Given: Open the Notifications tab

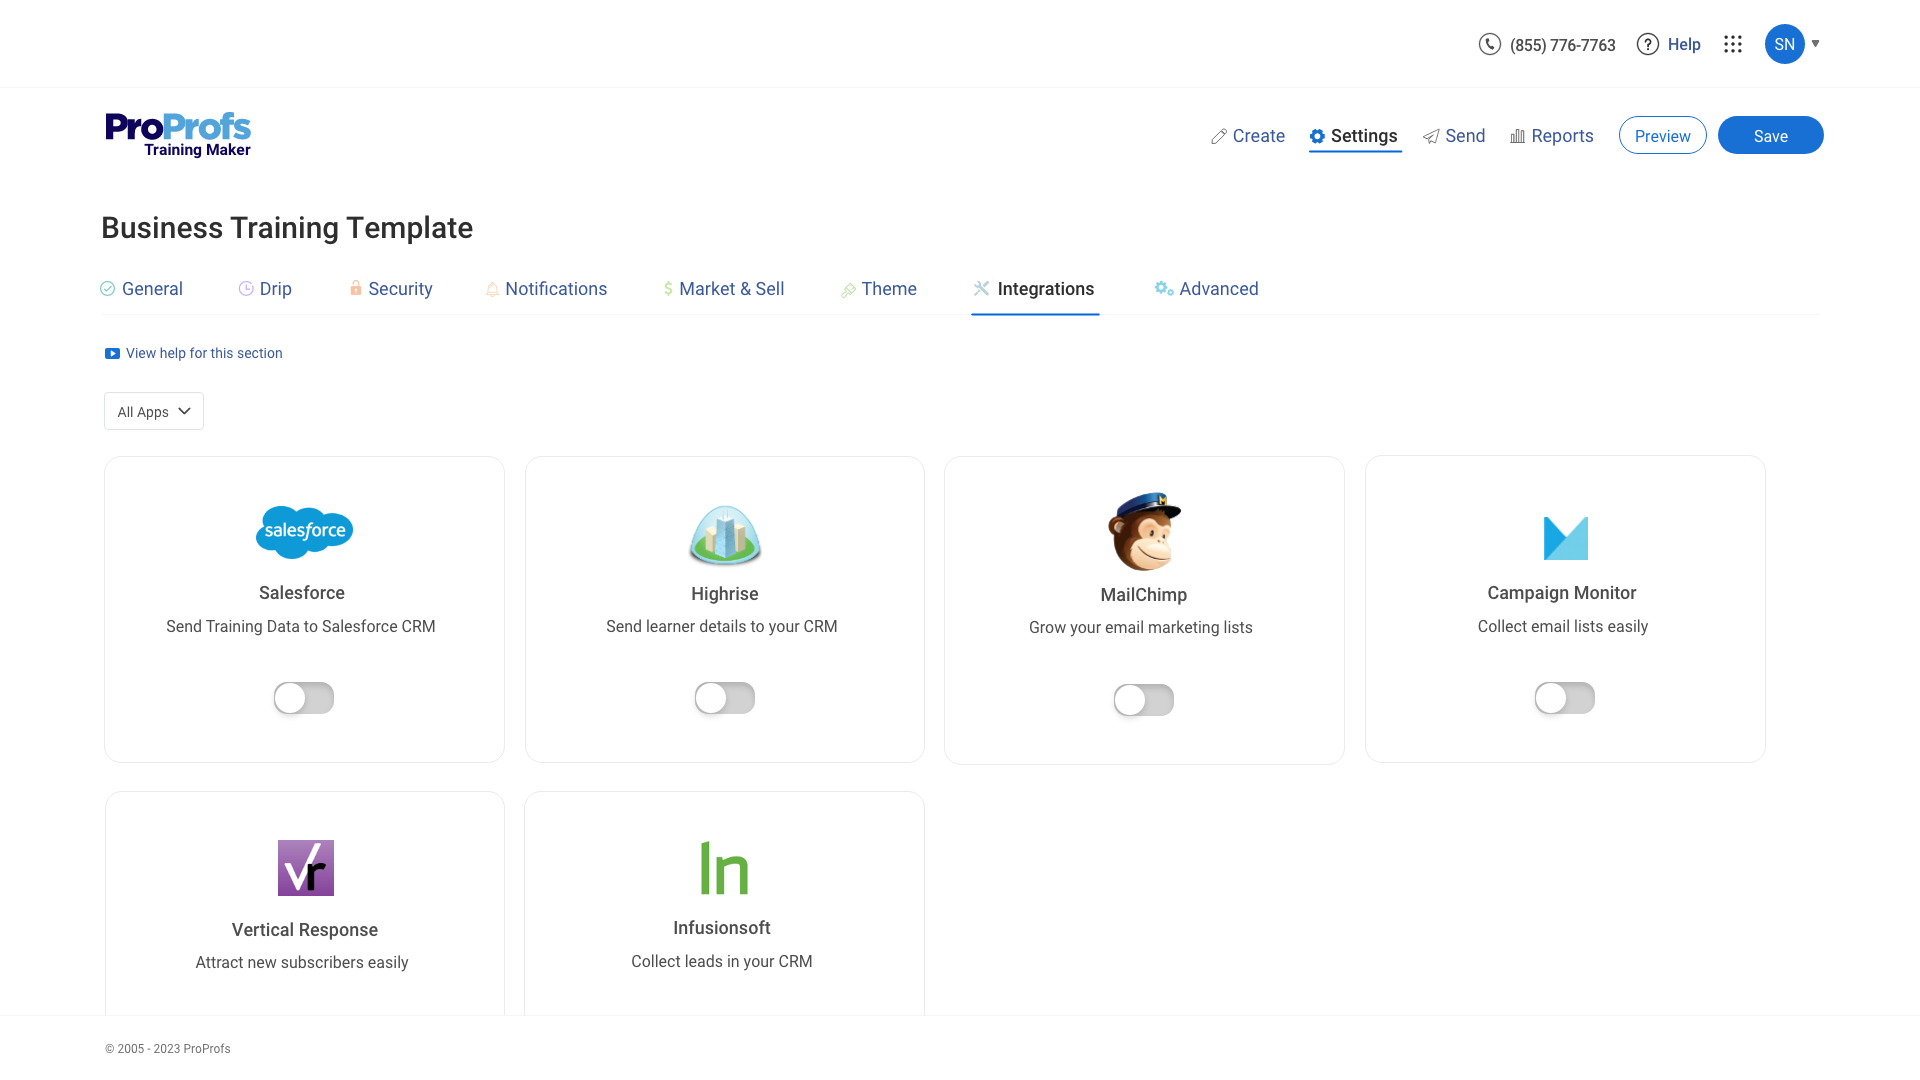Looking at the screenshot, I should [546, 289].
